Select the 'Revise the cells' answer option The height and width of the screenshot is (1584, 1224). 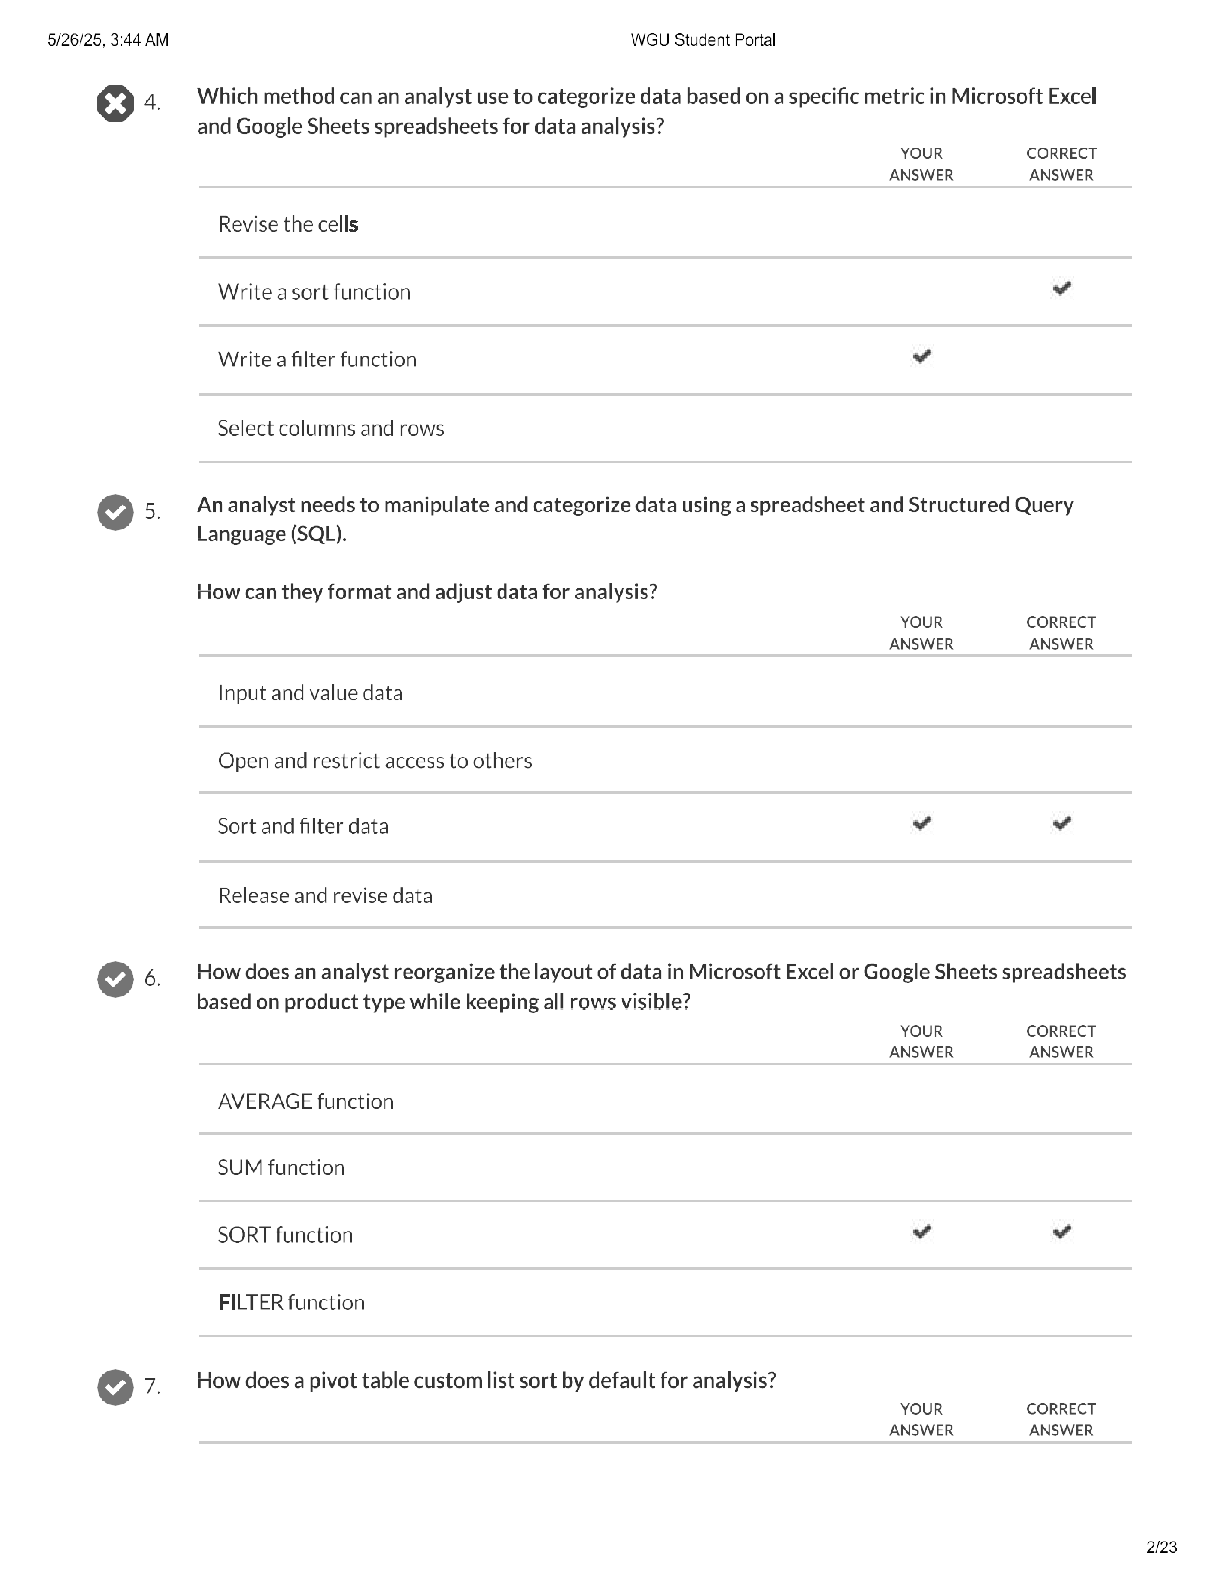pos(665,224)
